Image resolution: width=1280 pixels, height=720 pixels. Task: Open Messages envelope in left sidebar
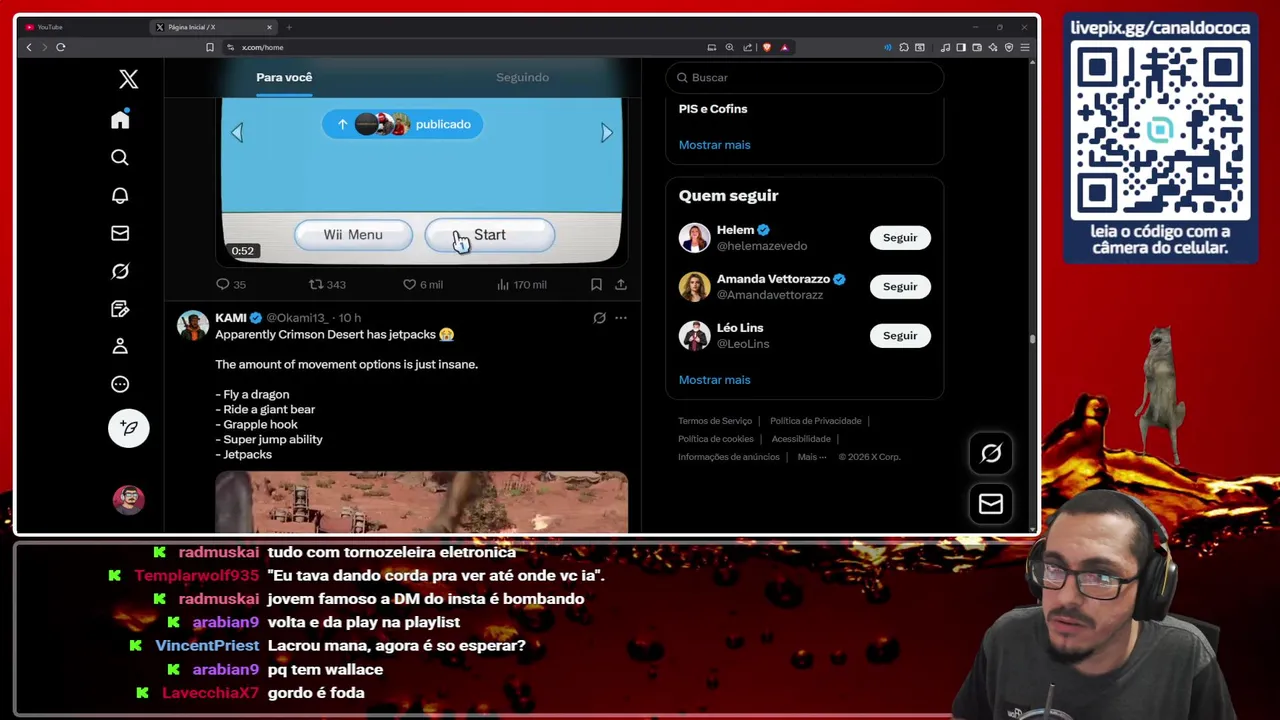tap(120, 233)
